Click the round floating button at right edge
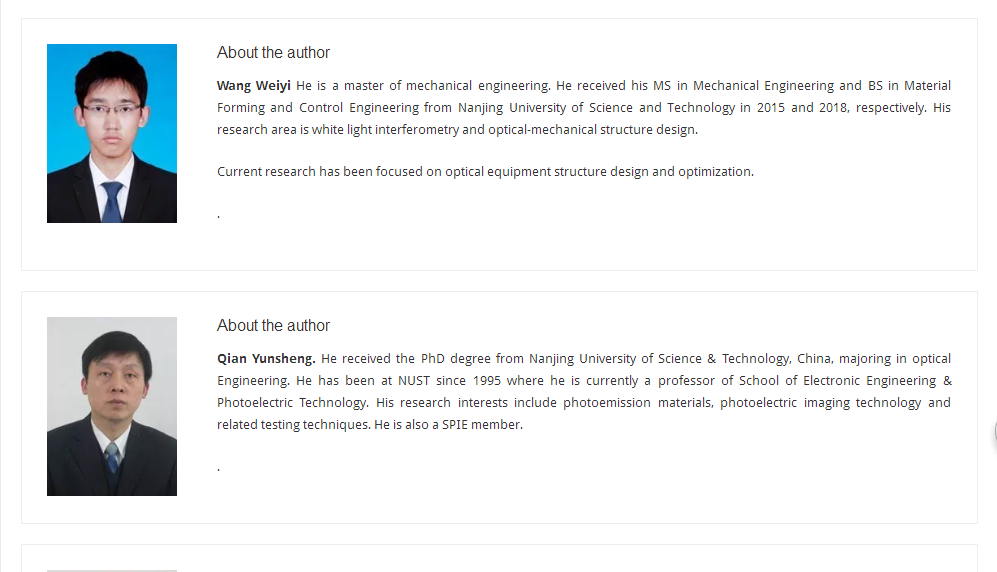997x572 pixels. (995, 432)
